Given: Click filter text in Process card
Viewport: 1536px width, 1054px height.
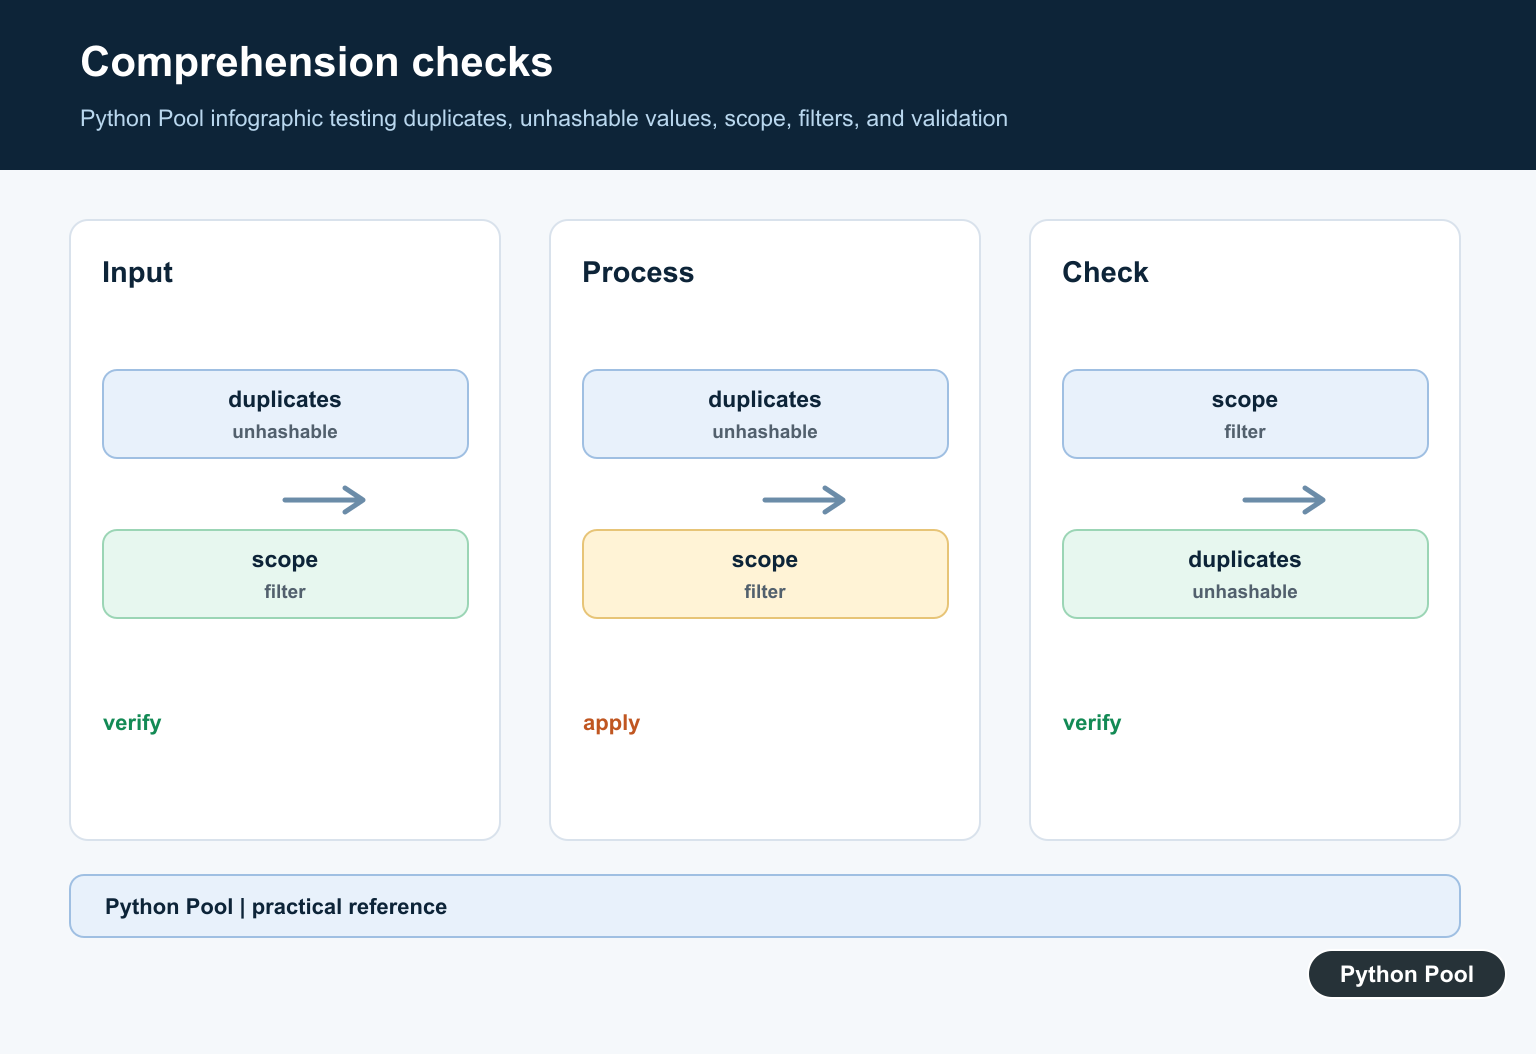Looking at the screenshot, I should pyautogui.click(x=765, y=592).
